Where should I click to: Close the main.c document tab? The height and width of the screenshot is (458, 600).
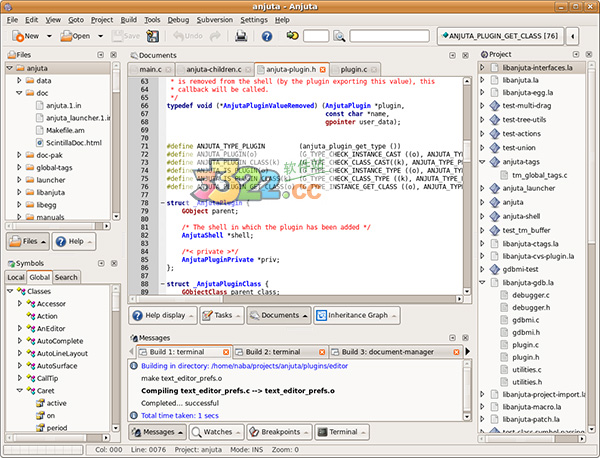tap(168, 70)
